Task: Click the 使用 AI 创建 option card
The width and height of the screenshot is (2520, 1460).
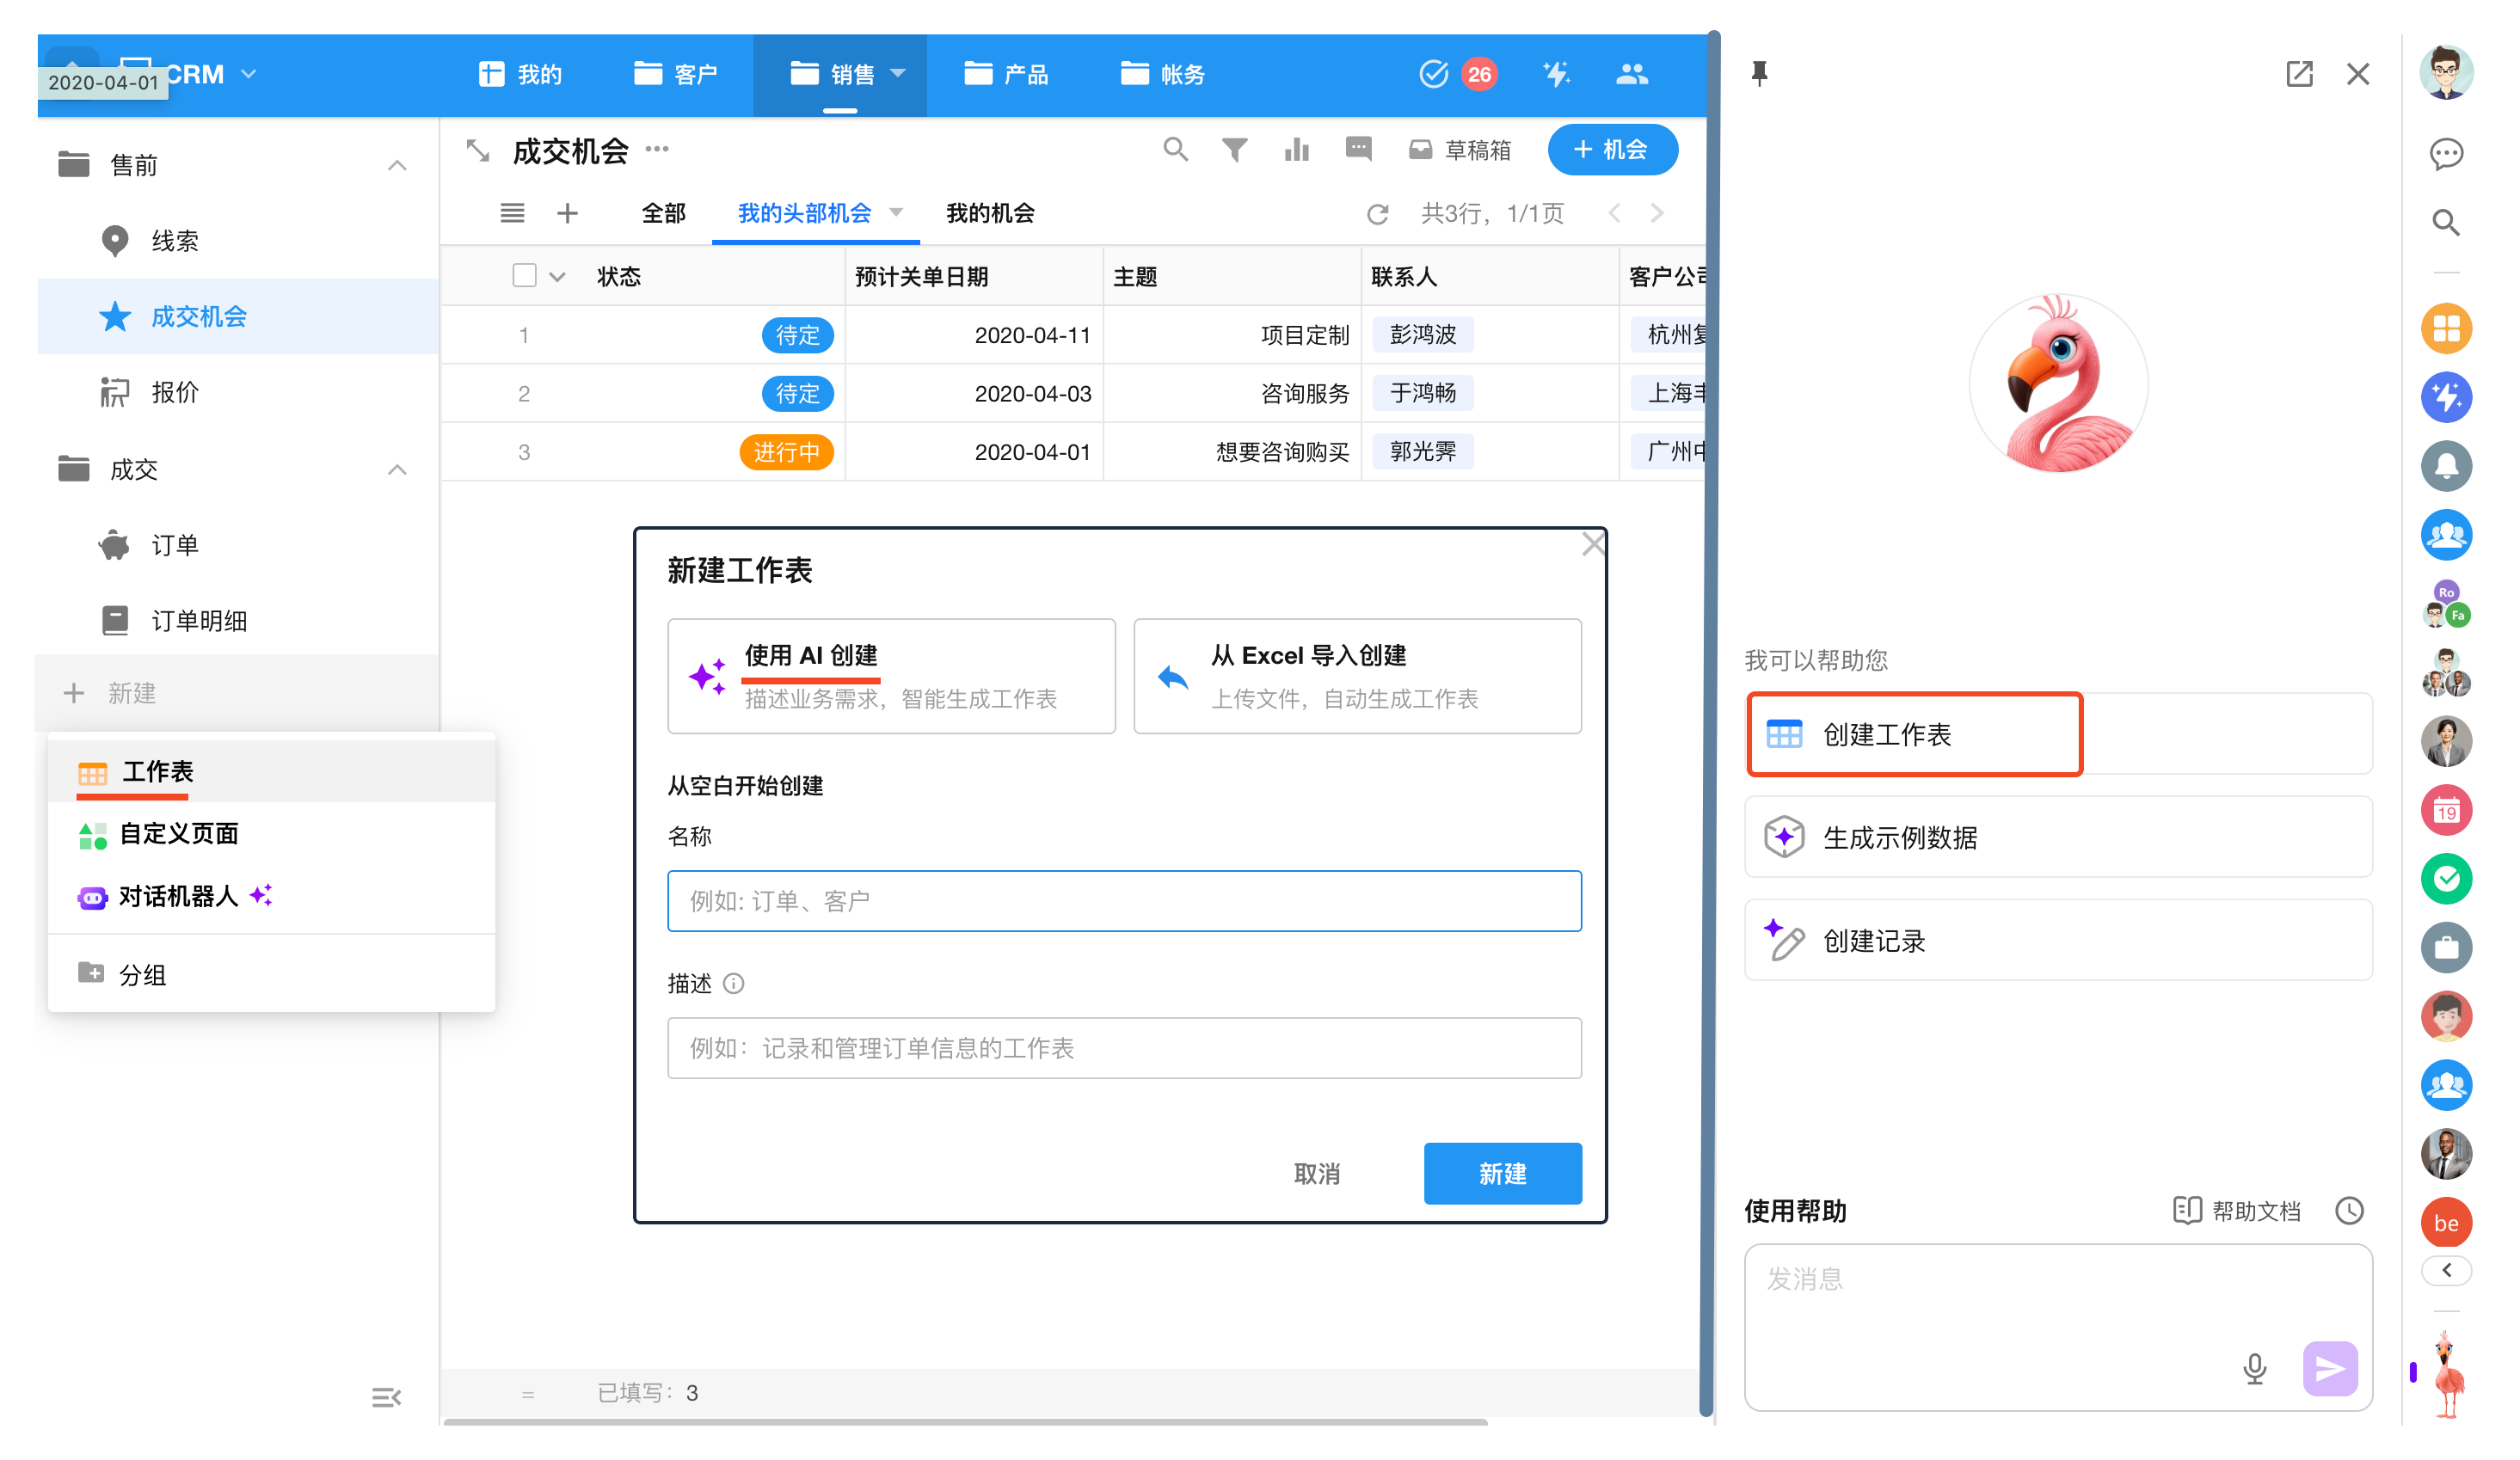Action: click(890, 676)
